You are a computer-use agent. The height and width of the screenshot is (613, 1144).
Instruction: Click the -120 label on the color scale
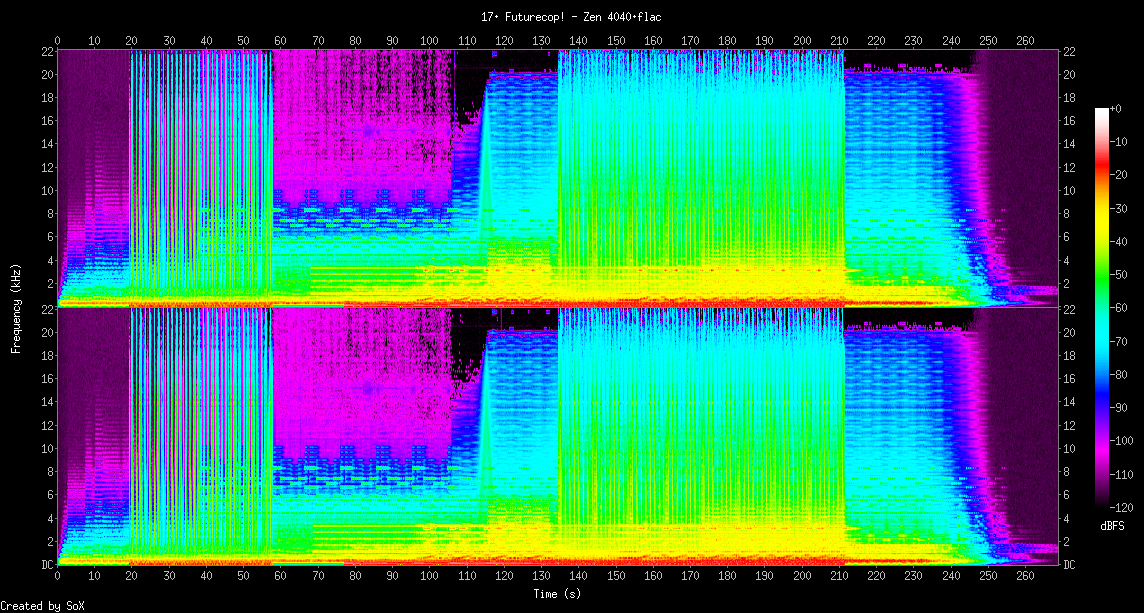click(1124, 507)
